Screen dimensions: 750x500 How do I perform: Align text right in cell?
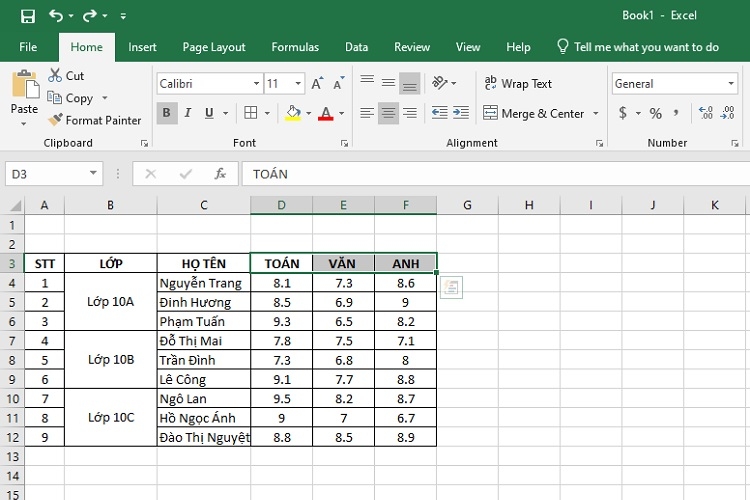[409, 113]
